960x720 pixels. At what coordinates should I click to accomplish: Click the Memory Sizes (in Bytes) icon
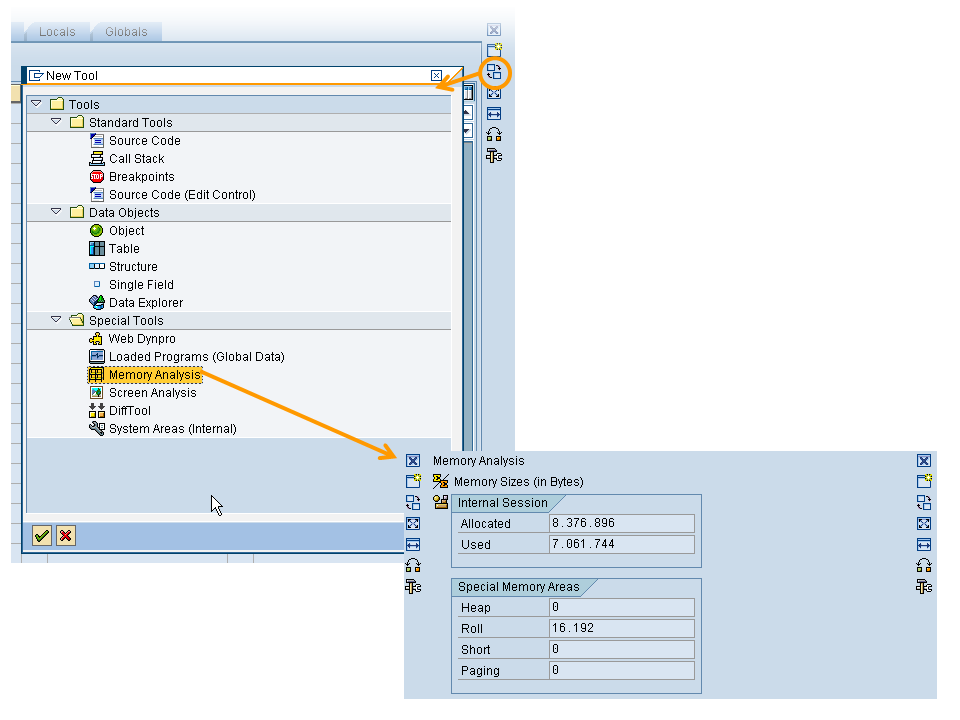pos(440,482)
